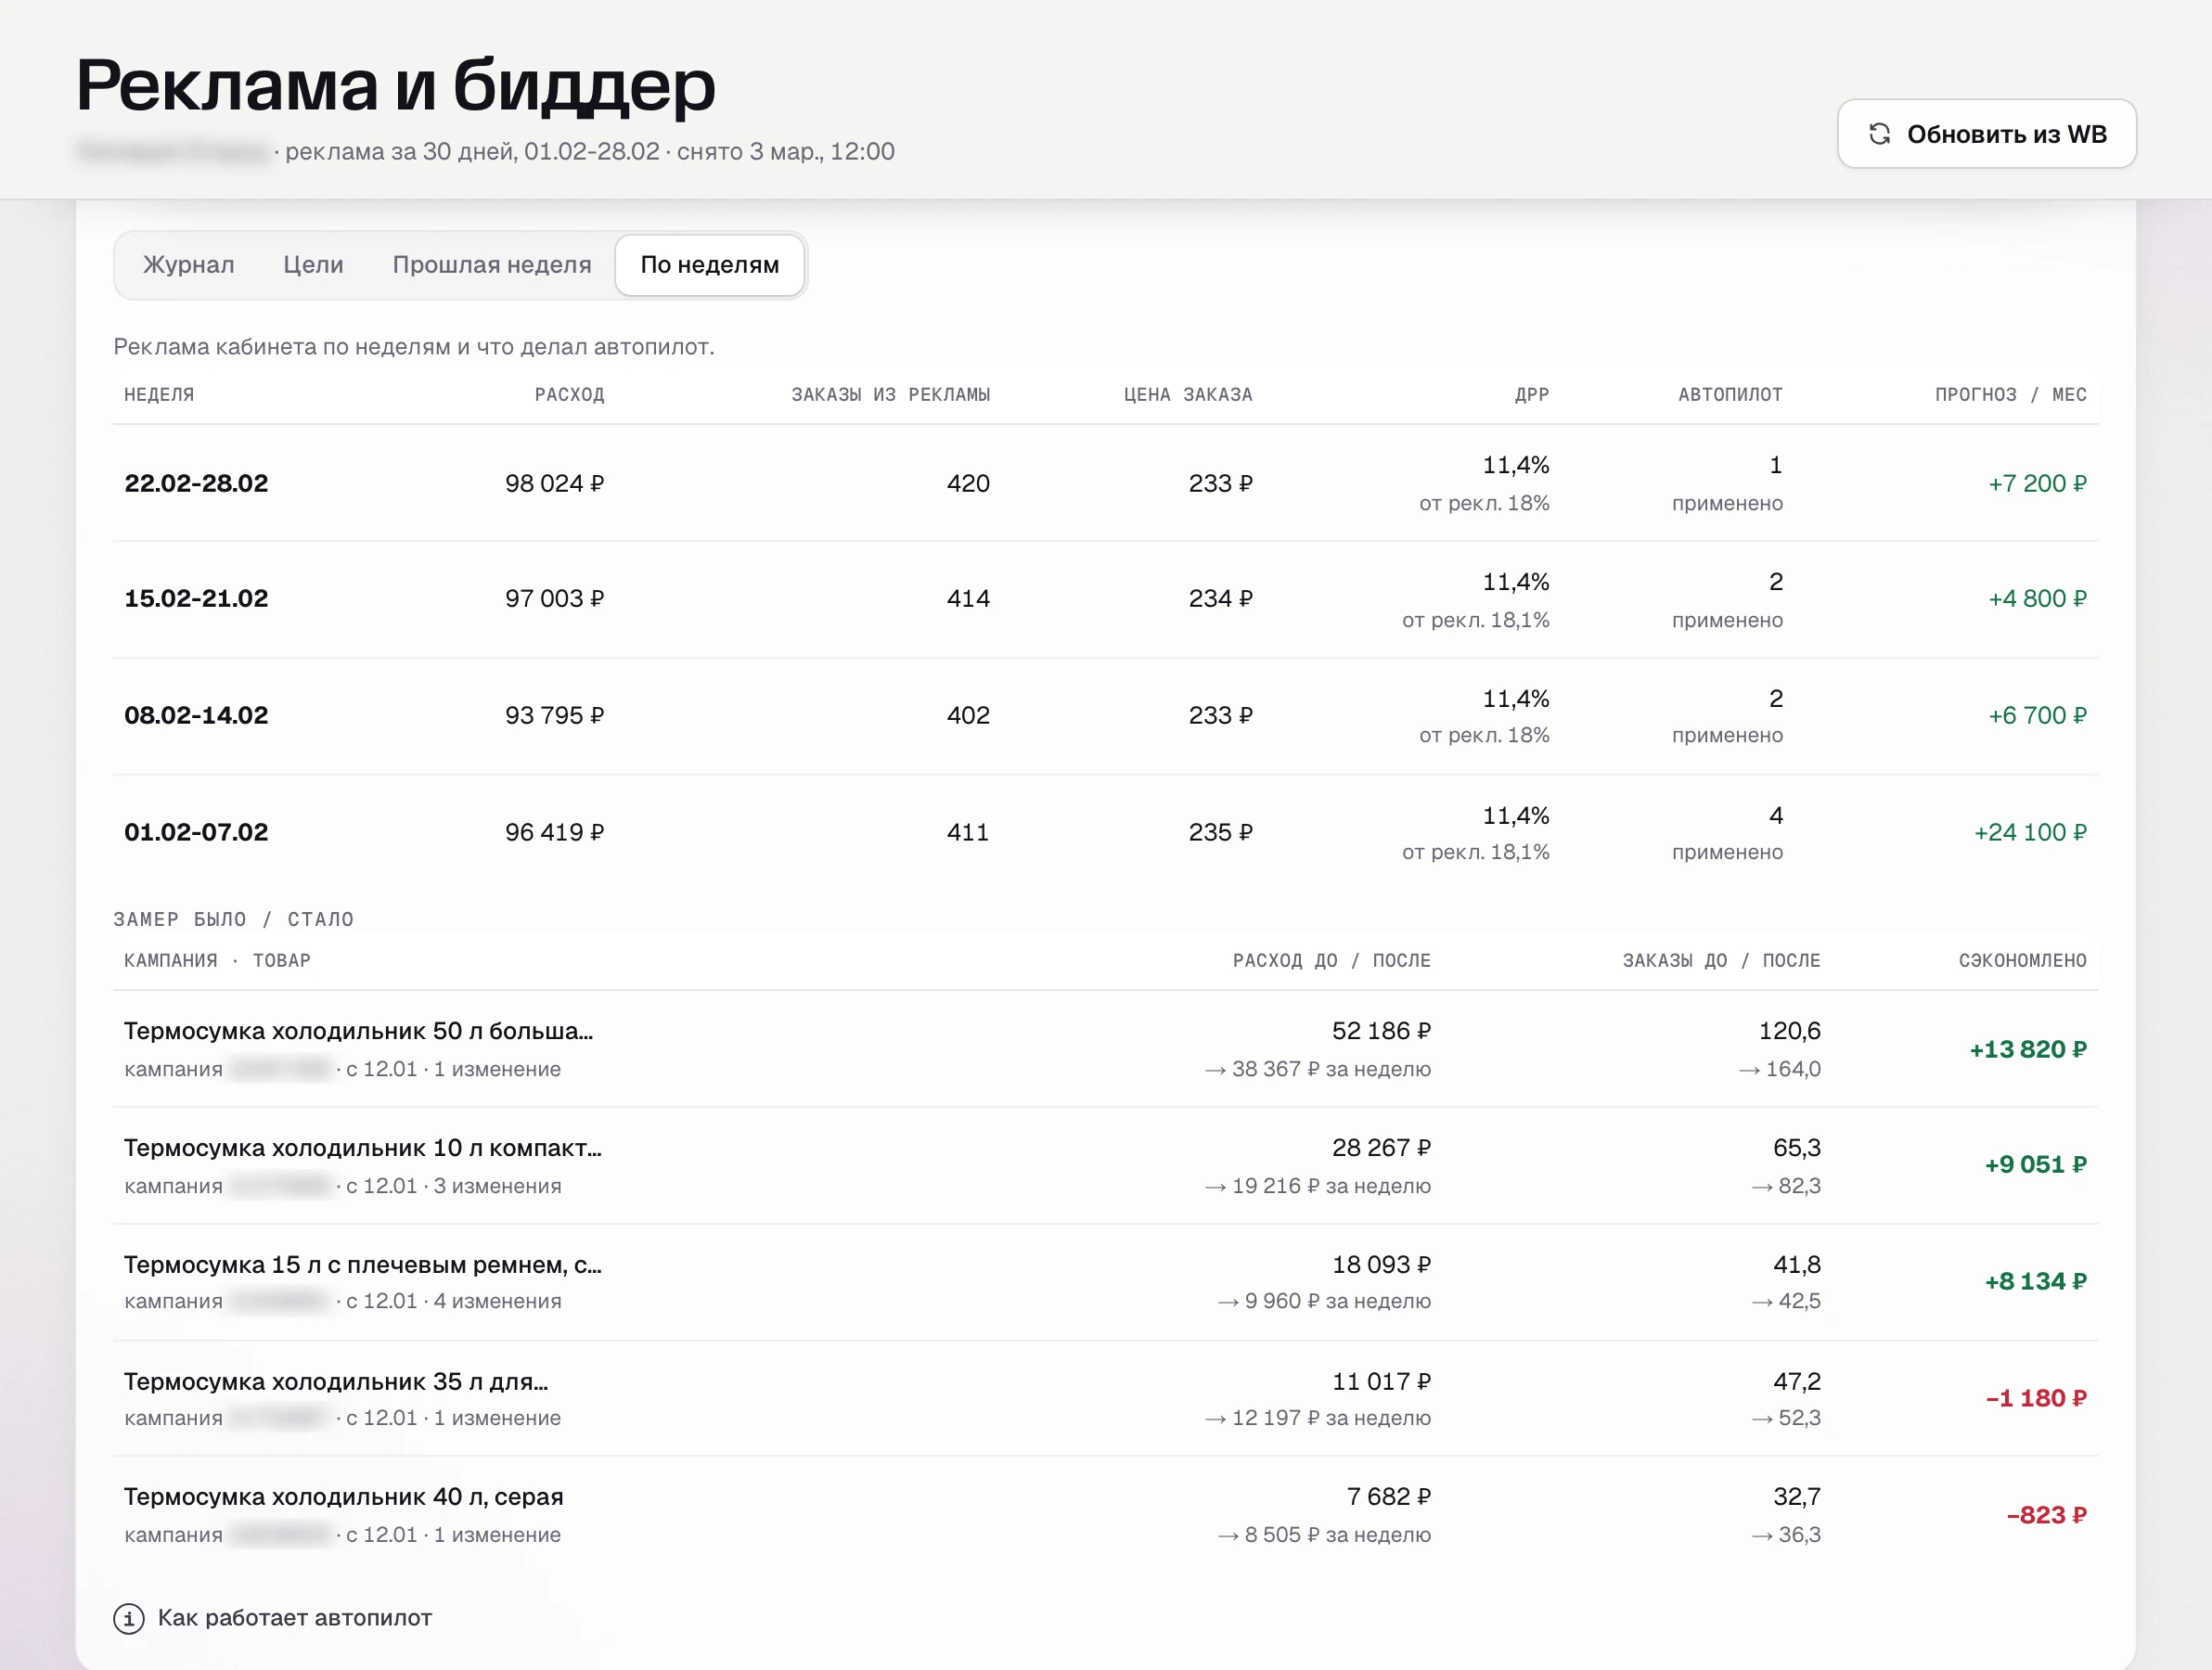Click the orders count 414
Screen dimensions: 2212x1670
coord(968,599)
